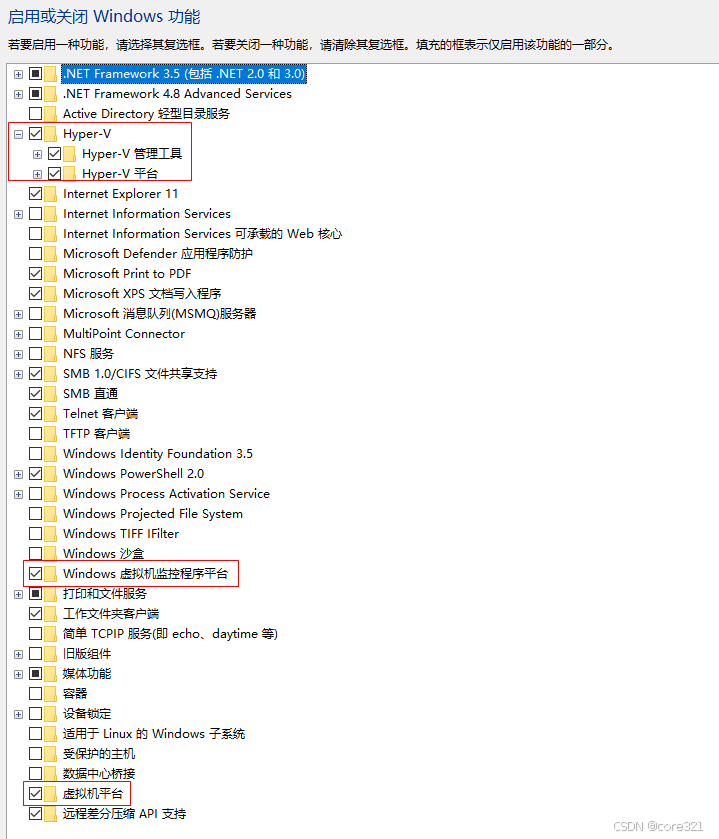This screenshot has width=719, height=839.
Task: Check Windows Projected File System checkbox
Action: coord(35,514)
